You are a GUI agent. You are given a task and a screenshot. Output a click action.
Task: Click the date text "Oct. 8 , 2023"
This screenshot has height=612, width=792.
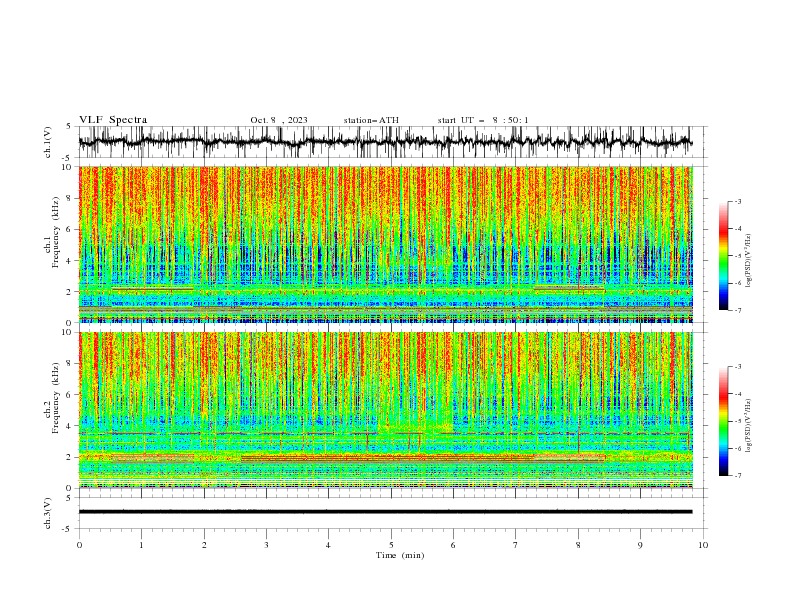tap(279, 120)
